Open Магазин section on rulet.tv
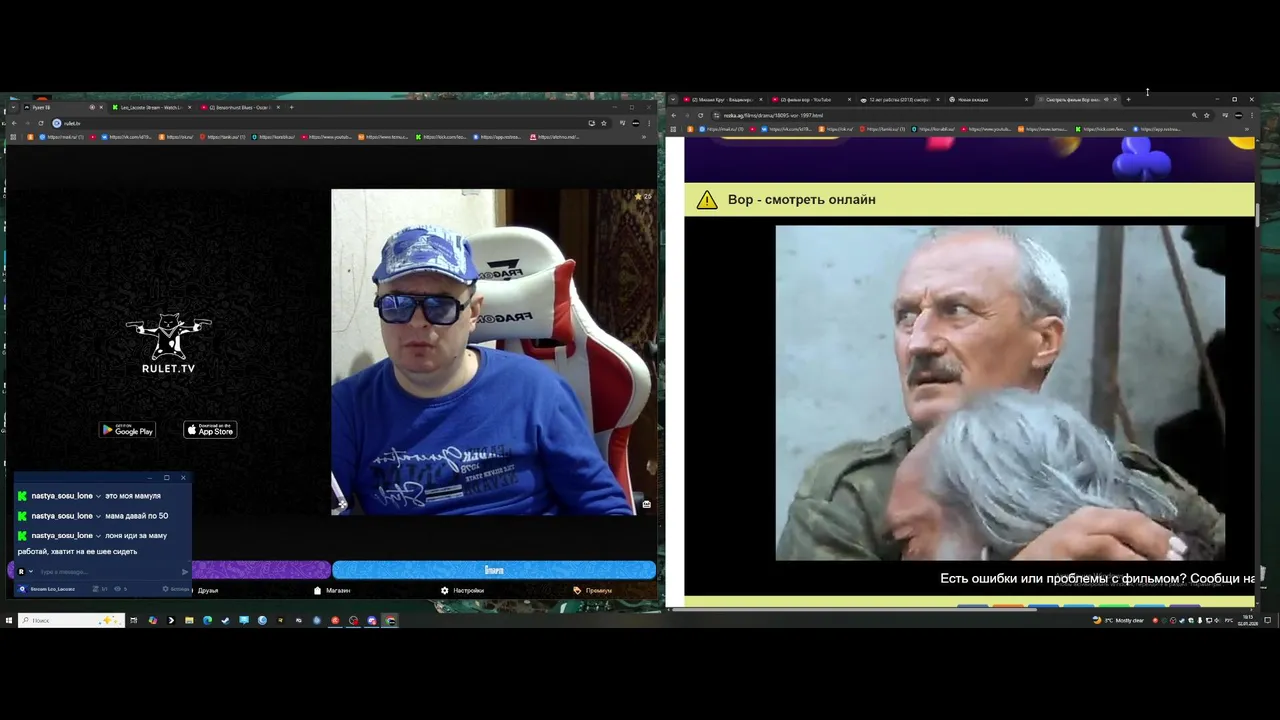1280x720 pixels. tap(332, 590)
